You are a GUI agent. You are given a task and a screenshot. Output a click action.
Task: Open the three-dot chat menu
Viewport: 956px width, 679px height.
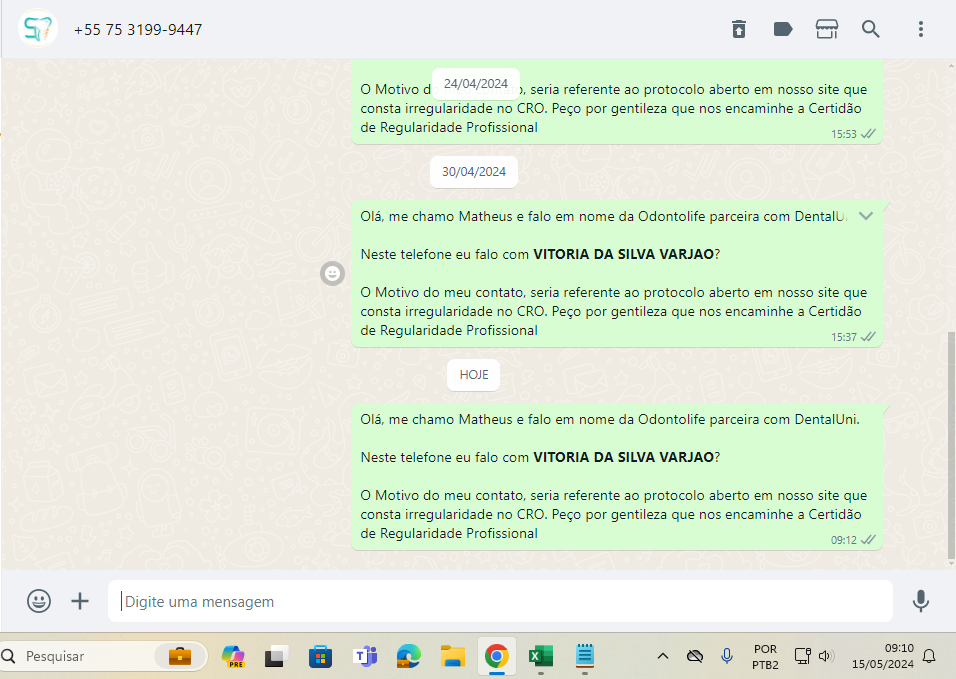click(921, 29)
